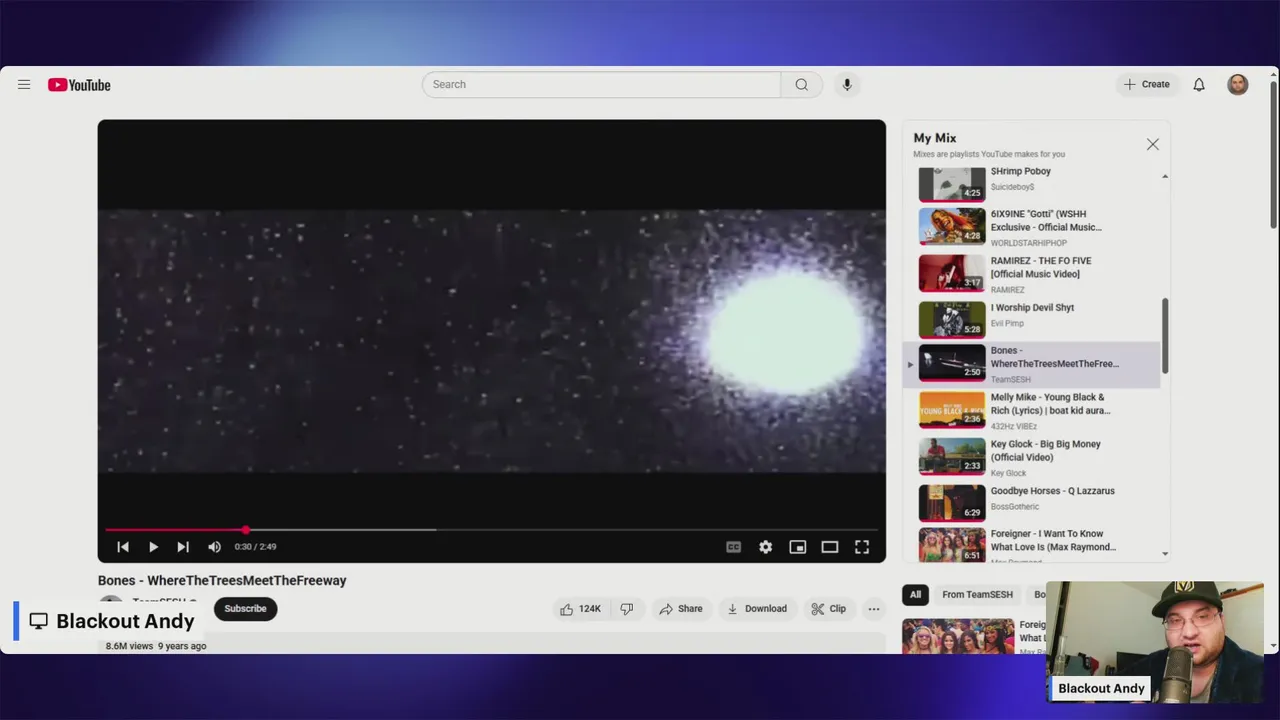Close the My Mix playlist panel
This screenshot has height=720, width=1280.
tap(1153, 145)
